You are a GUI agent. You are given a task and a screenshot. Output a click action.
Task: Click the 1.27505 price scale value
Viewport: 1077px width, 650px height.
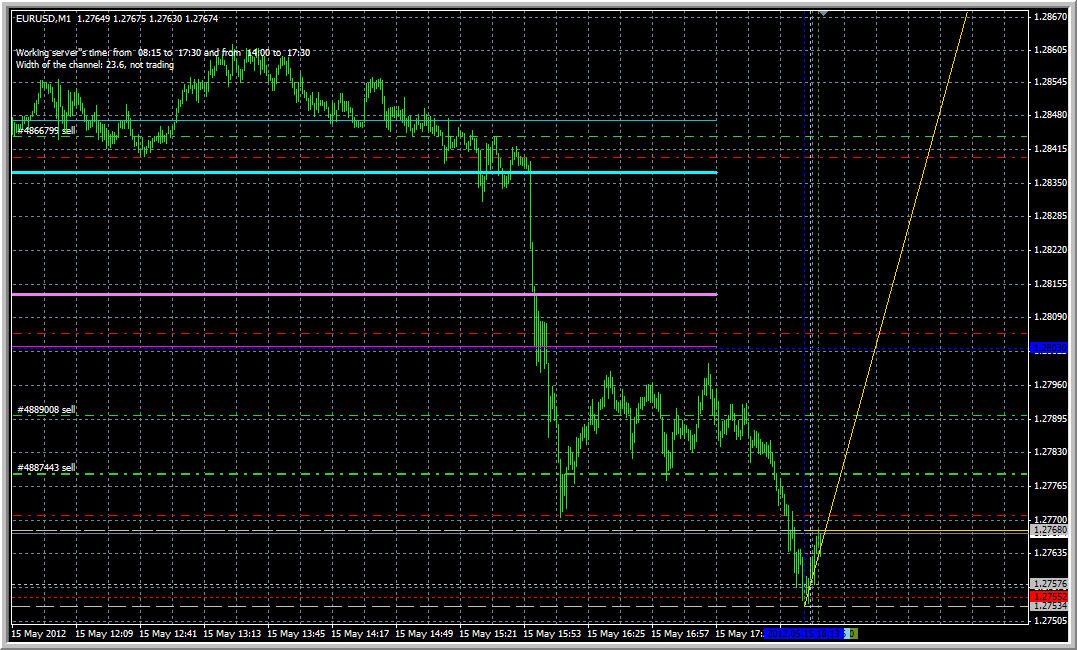1050,620
